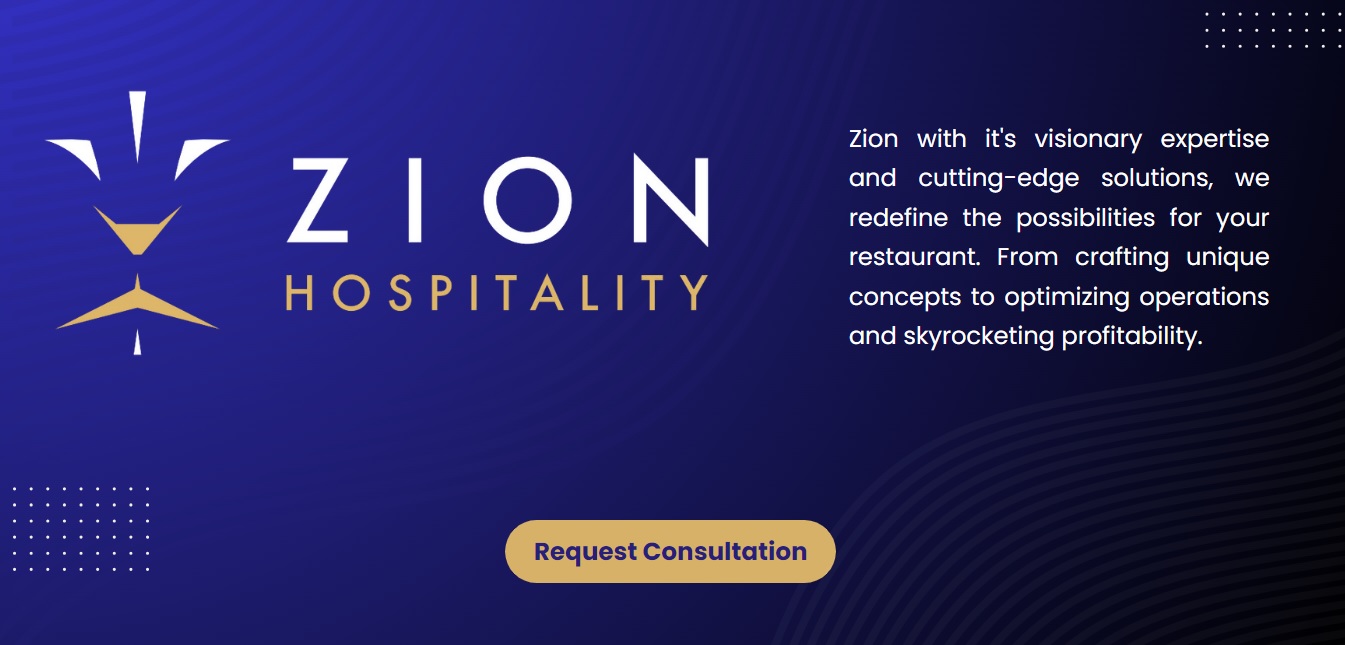
Task: Click the letter H in HOSPITALITY
Action: coord(301,291)
